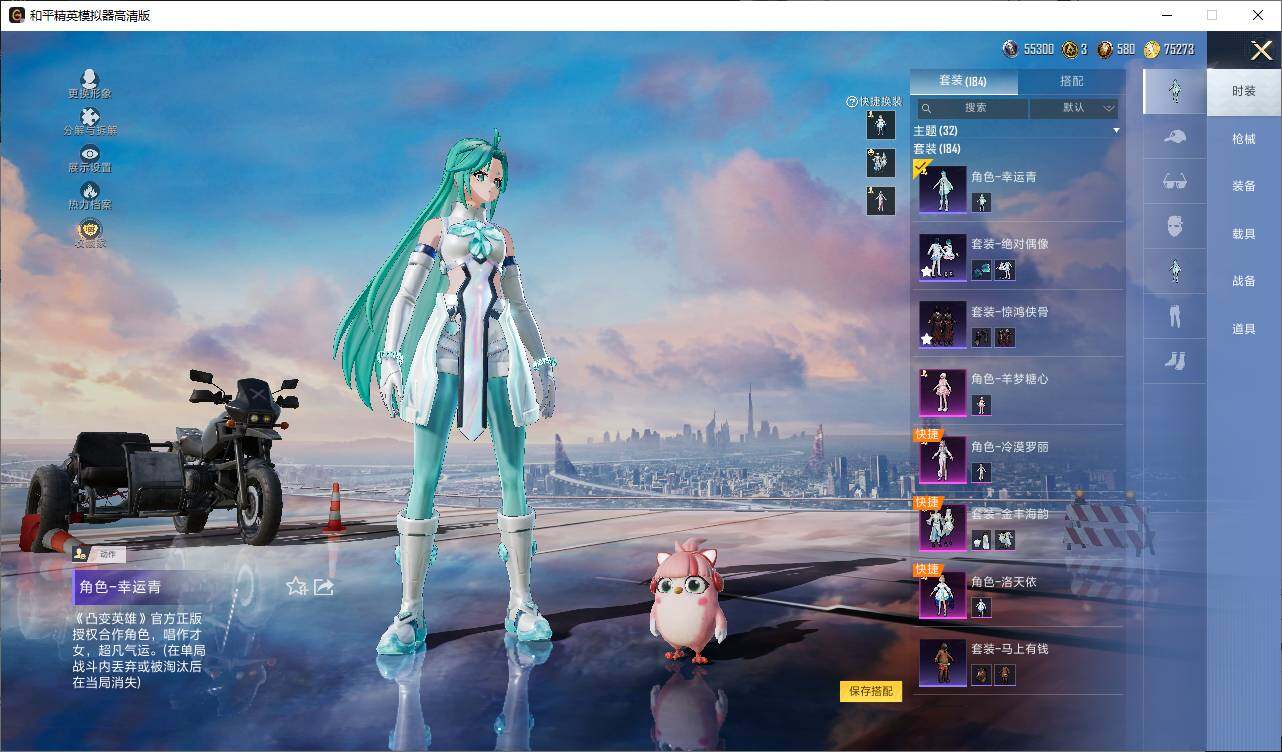Select the full outfit category icon
The width and height of the screenshot is (1282, 752).
point(1175,91)
